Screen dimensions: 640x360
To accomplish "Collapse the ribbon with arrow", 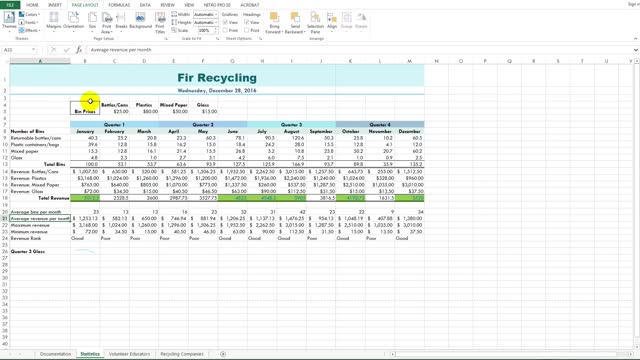I will point(635,39).
